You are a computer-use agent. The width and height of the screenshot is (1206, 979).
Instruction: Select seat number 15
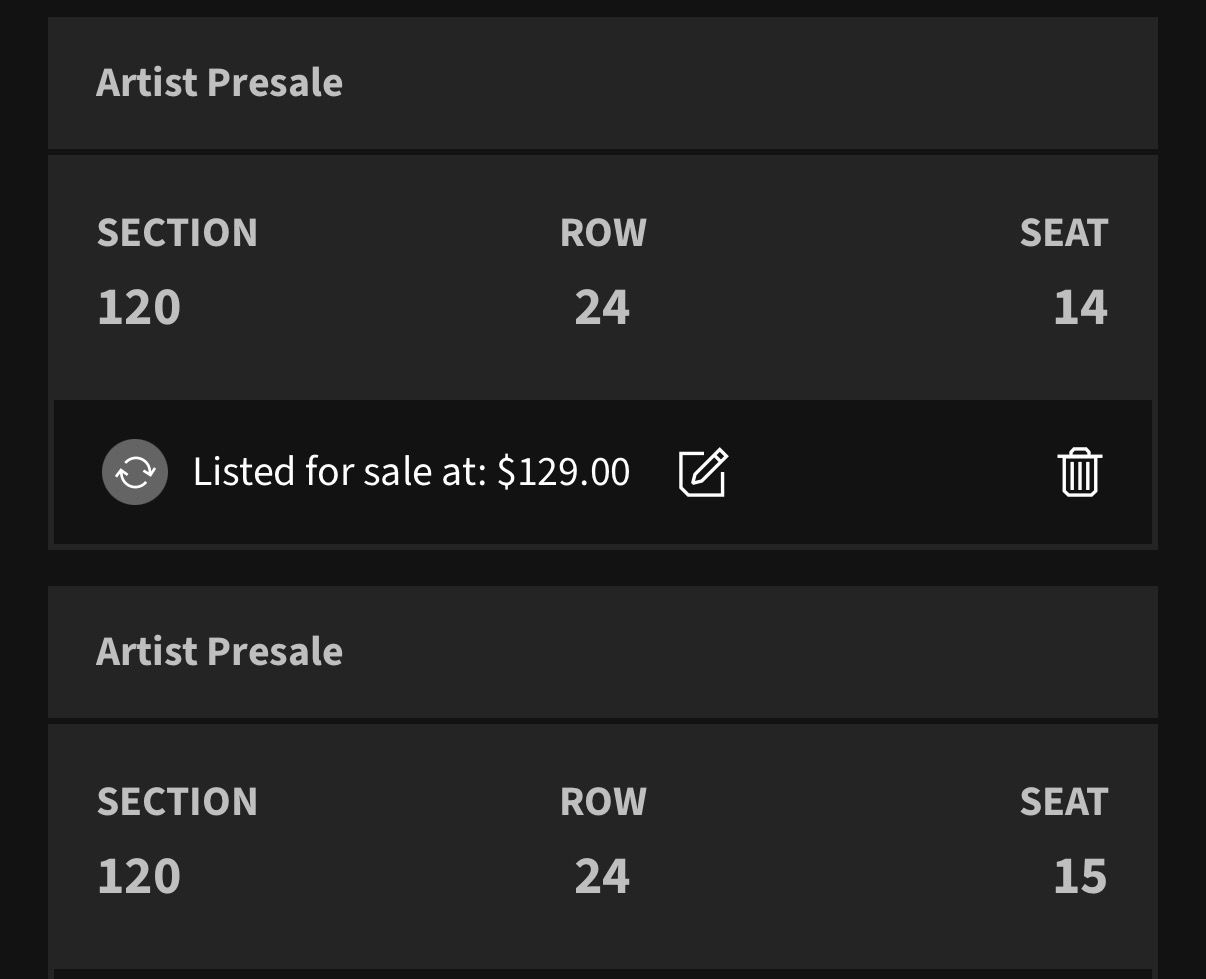tap(1081, 876)
